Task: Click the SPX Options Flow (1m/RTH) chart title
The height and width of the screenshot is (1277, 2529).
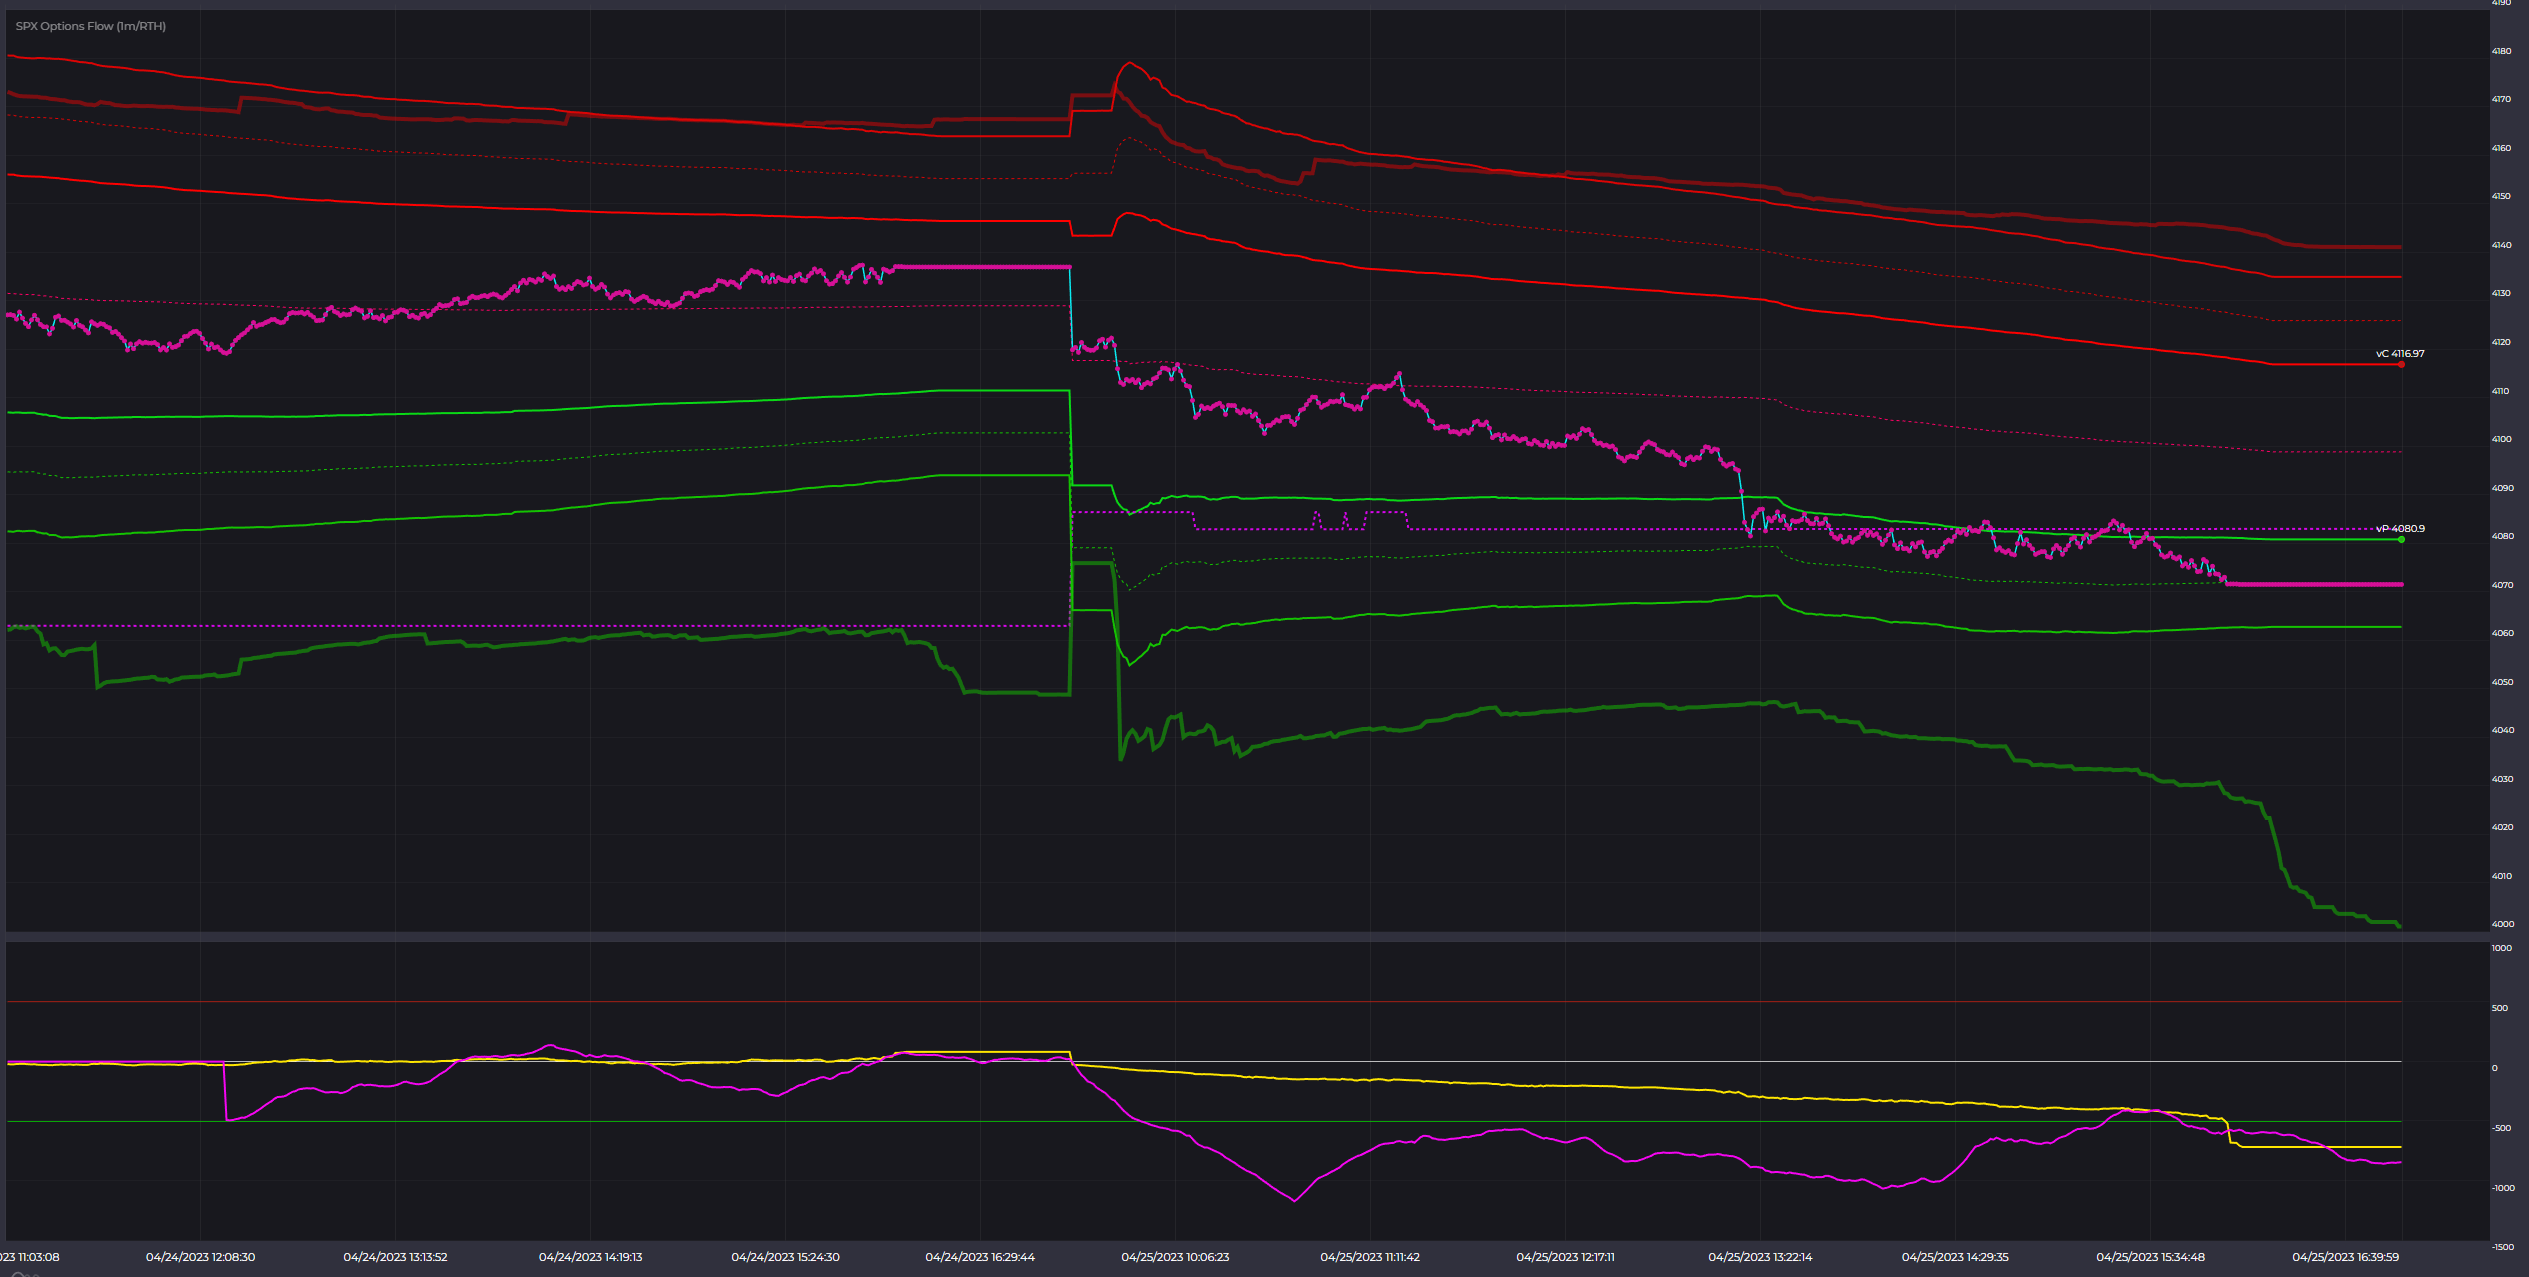Action: coord(91,26)
